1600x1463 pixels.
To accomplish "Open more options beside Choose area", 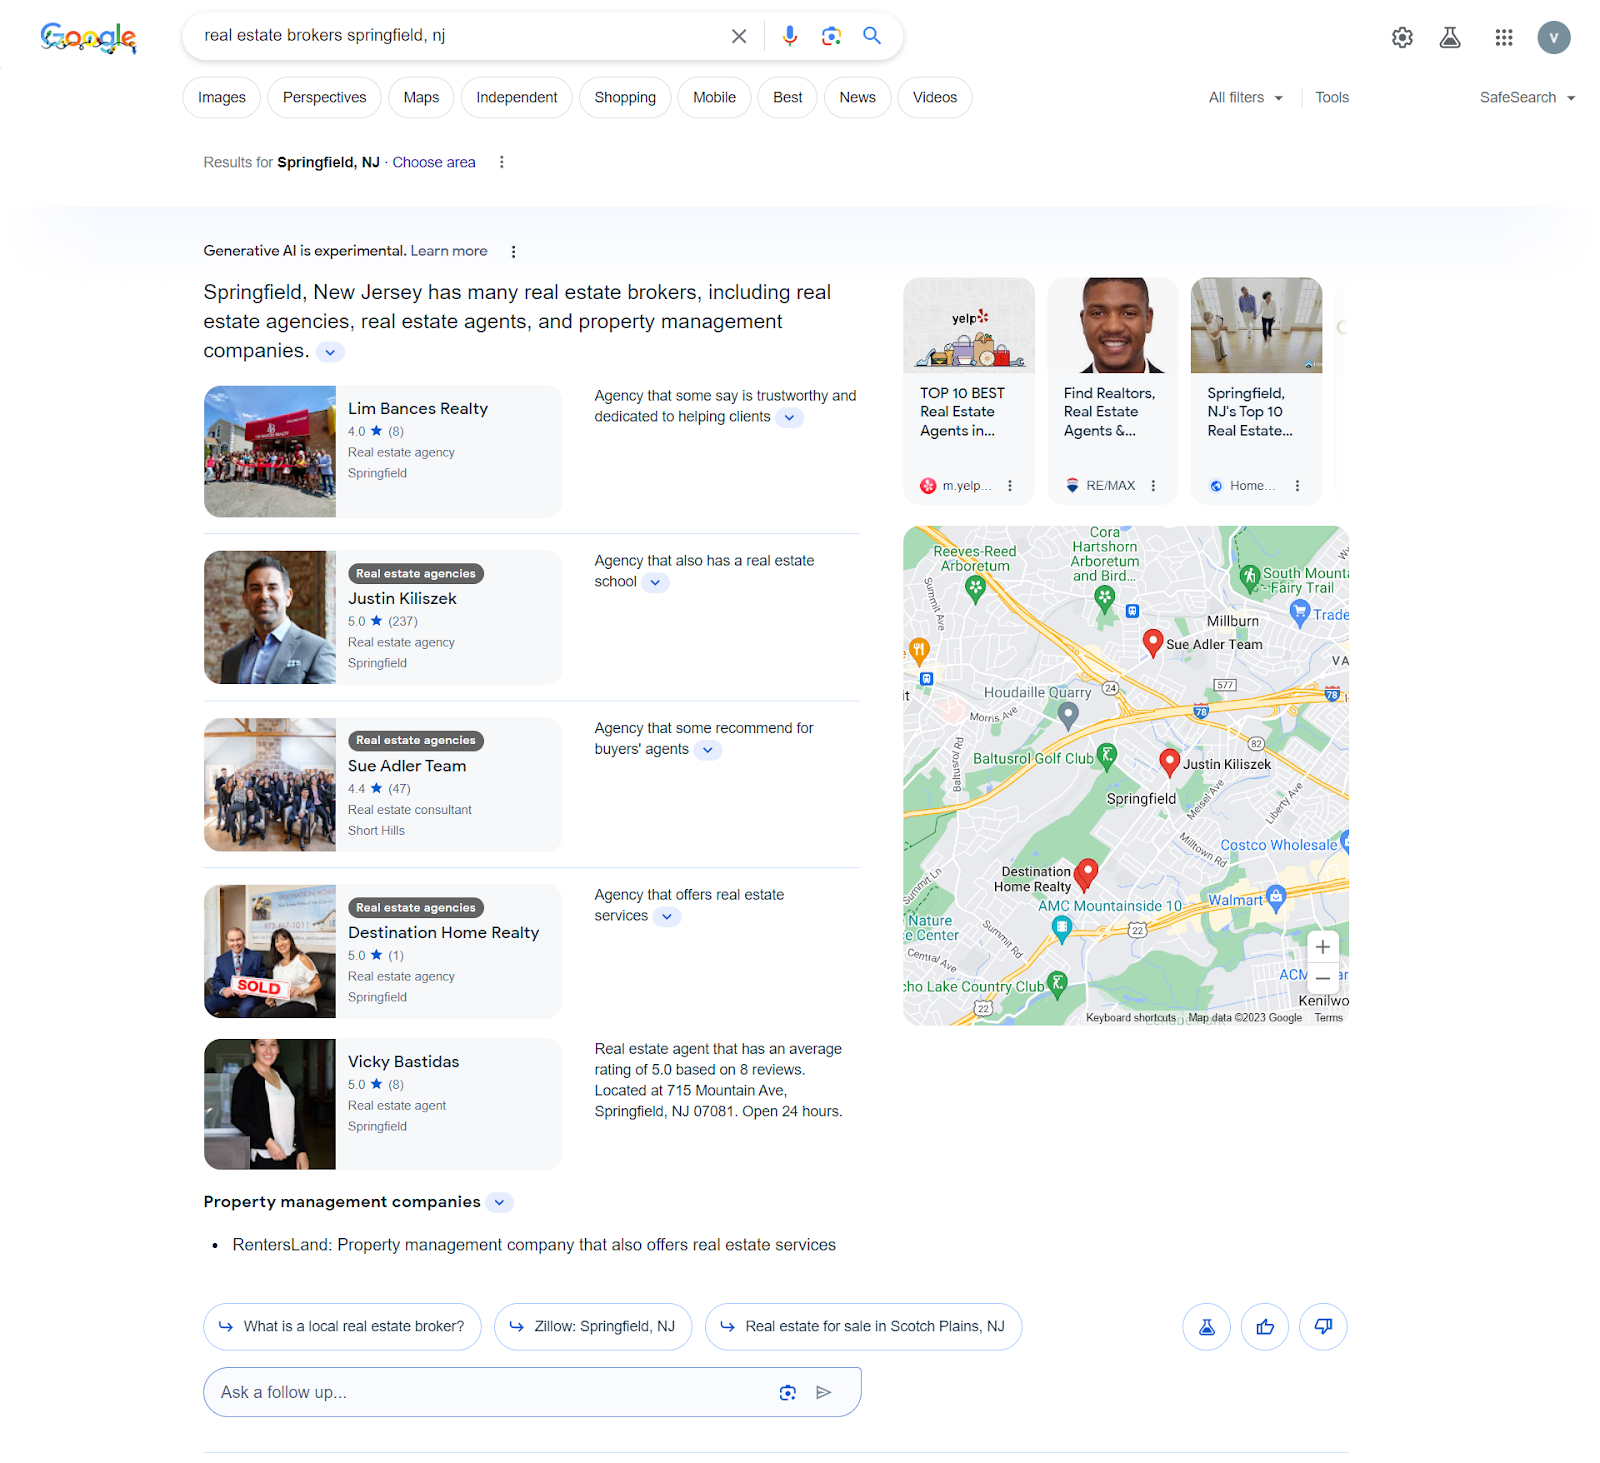I will point(502,162).
